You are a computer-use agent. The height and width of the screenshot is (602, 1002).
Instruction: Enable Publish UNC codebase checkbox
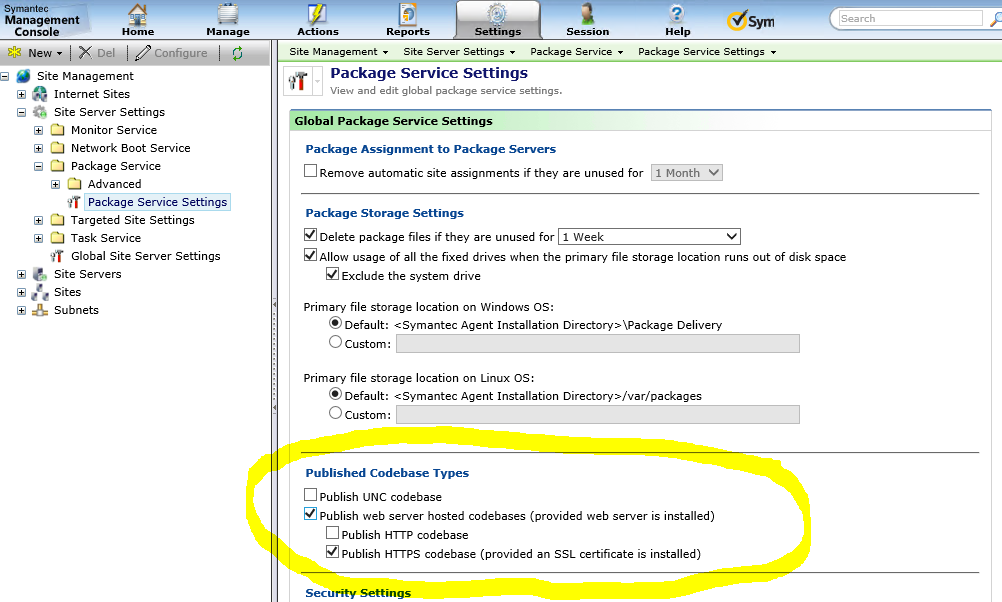point(311,495)
